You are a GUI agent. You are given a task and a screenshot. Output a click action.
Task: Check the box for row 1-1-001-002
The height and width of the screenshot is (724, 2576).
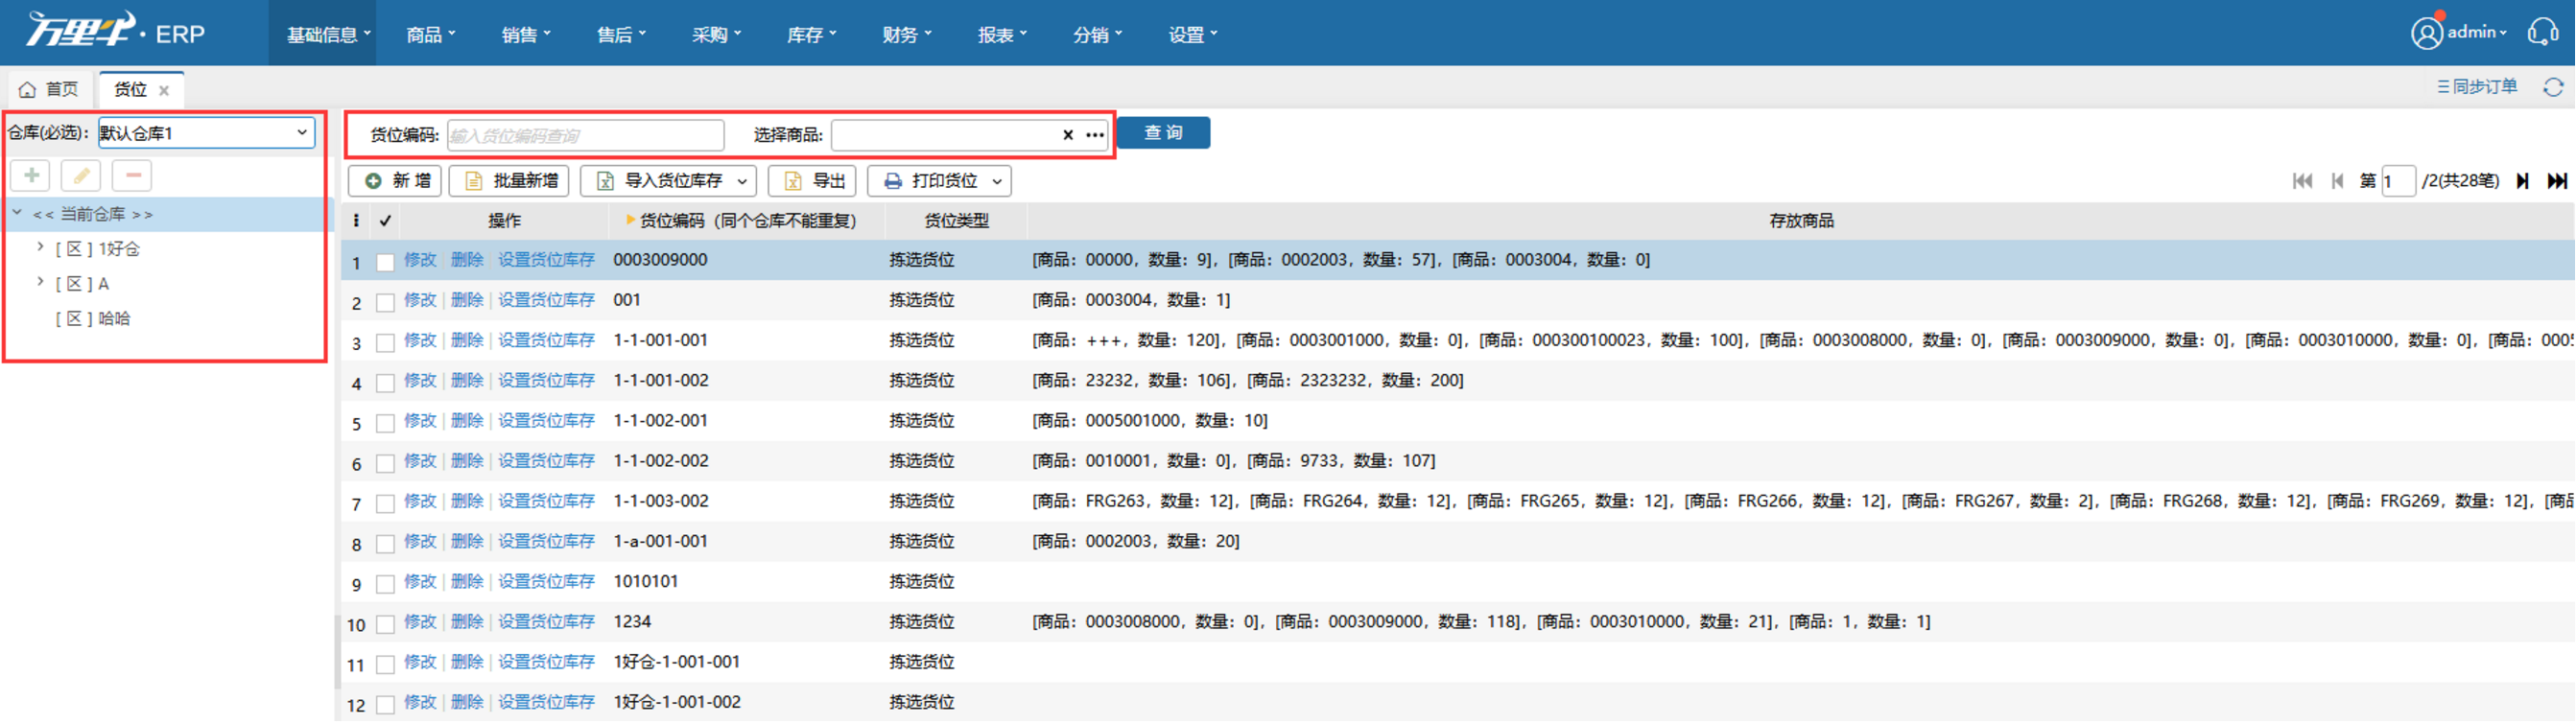385,383
